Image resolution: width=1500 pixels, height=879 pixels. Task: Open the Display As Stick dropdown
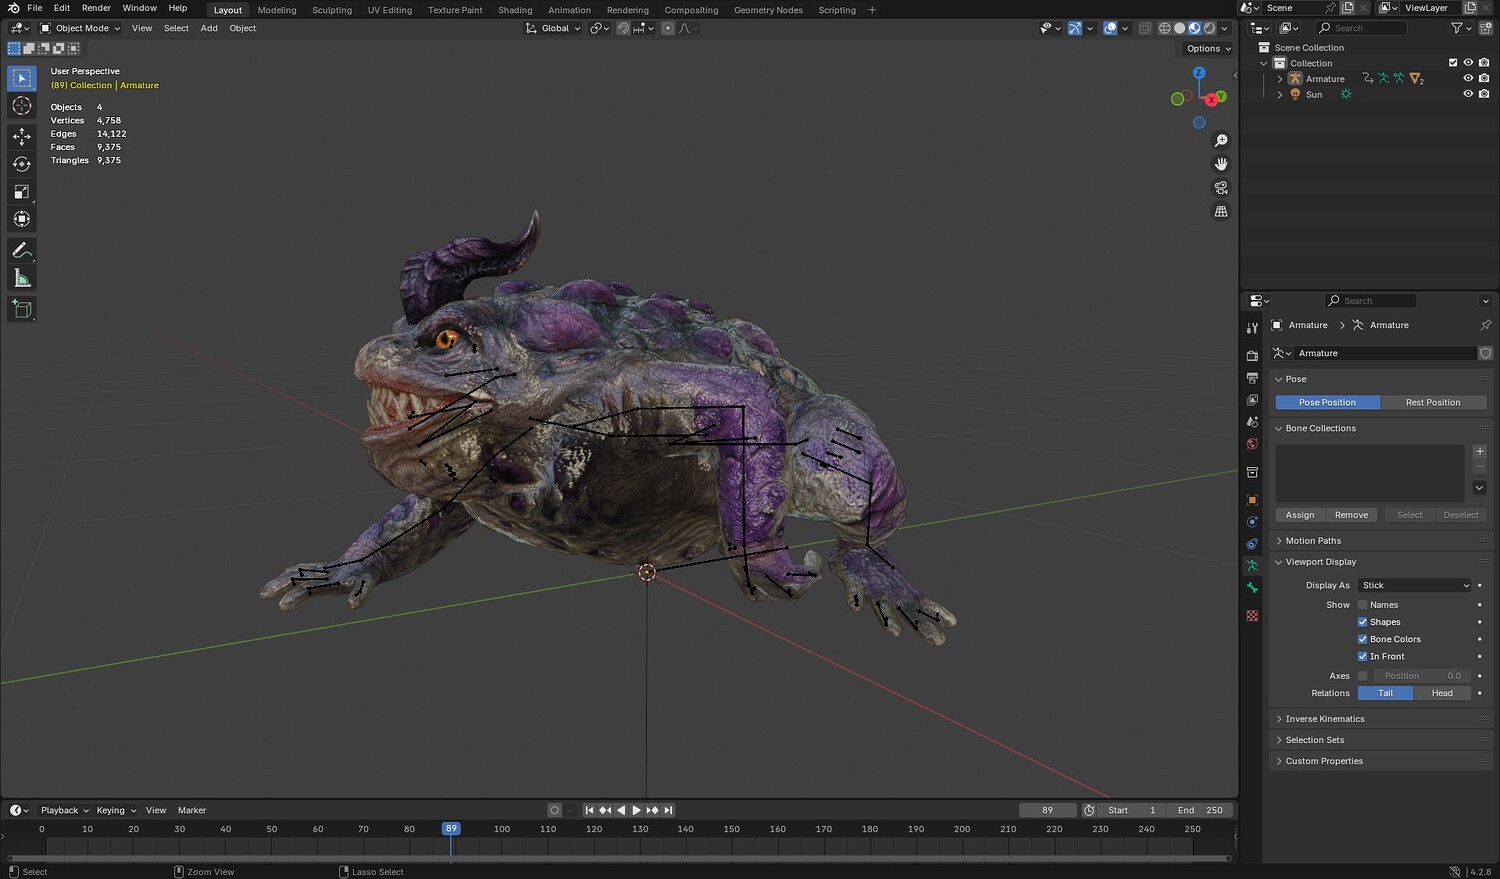coord(1415,585)
